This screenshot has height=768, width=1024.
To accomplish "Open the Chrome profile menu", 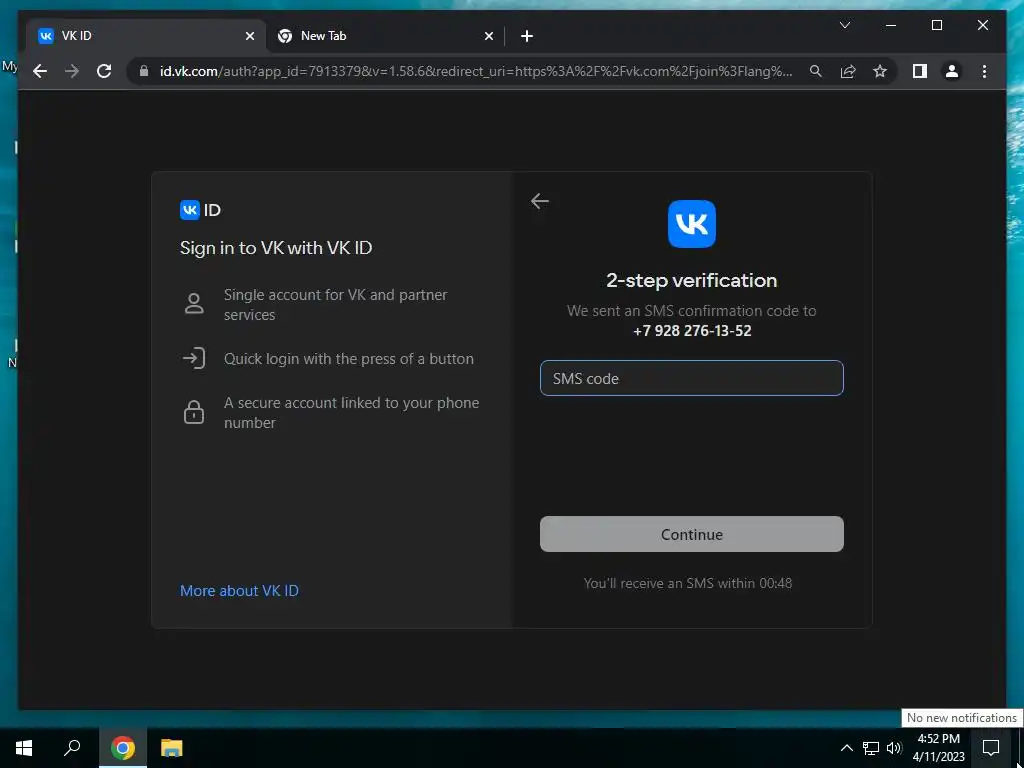I will 952,71.
